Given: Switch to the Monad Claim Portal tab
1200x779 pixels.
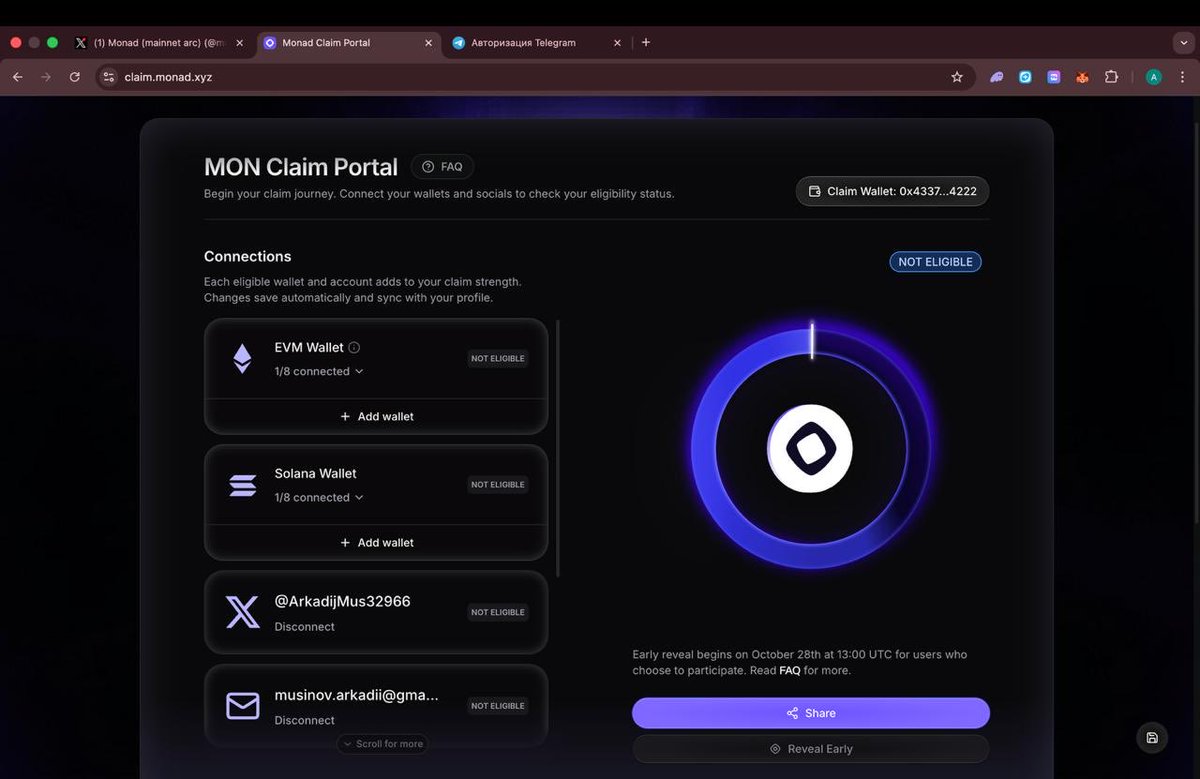Looking at the screenshot, I should pyautogui.click(x=348, y=43).
